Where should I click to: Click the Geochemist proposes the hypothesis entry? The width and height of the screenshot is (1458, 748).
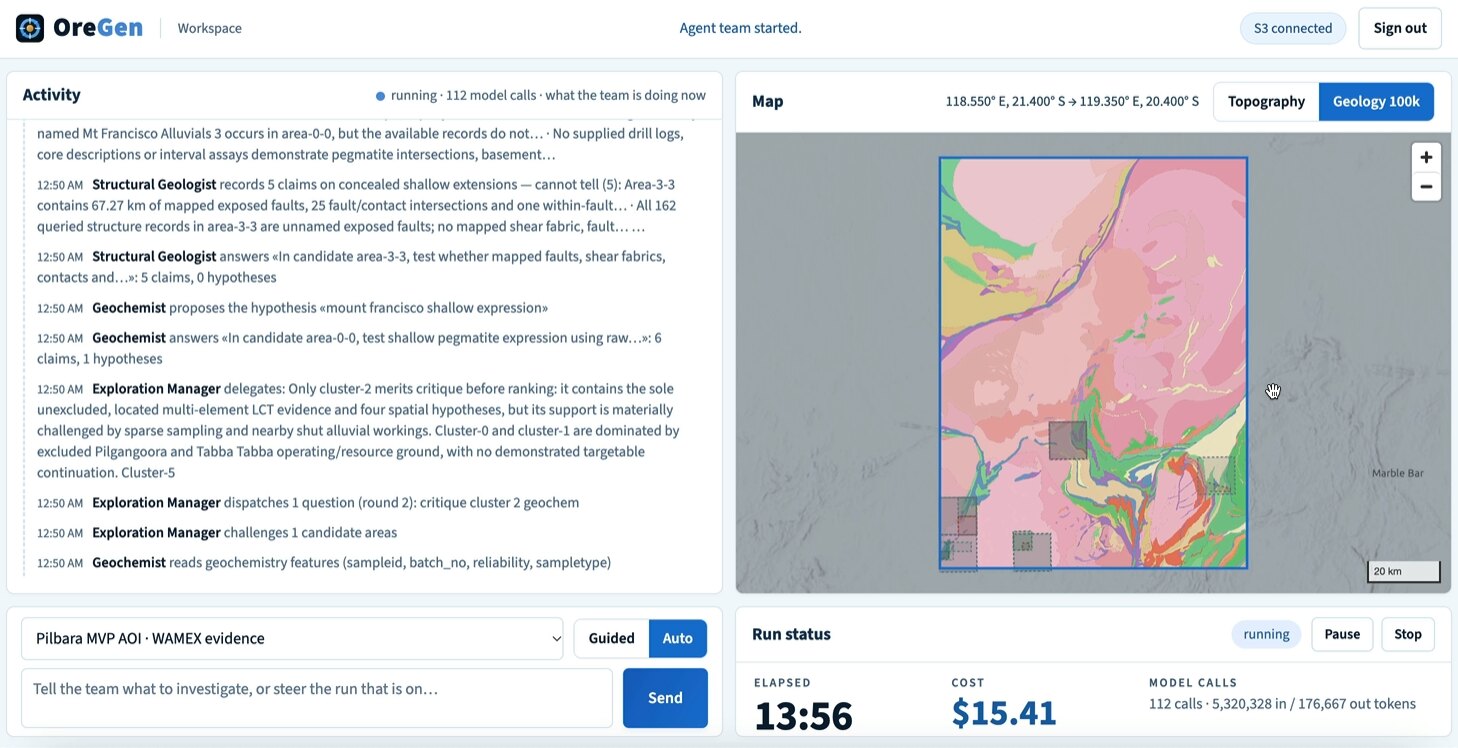click(292, 308)
